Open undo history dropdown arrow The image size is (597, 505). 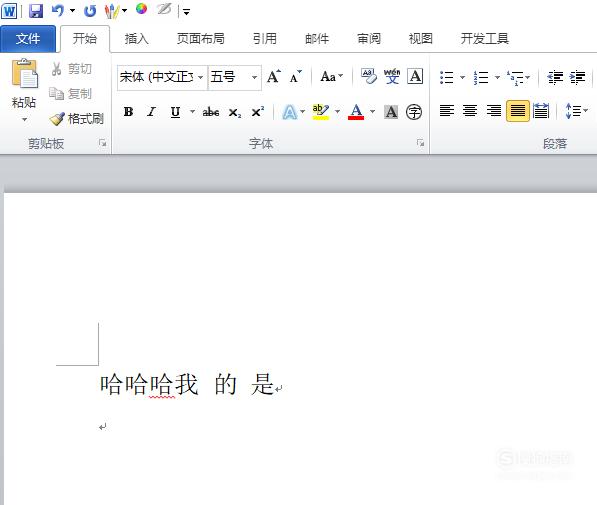(x=72, y=11)
